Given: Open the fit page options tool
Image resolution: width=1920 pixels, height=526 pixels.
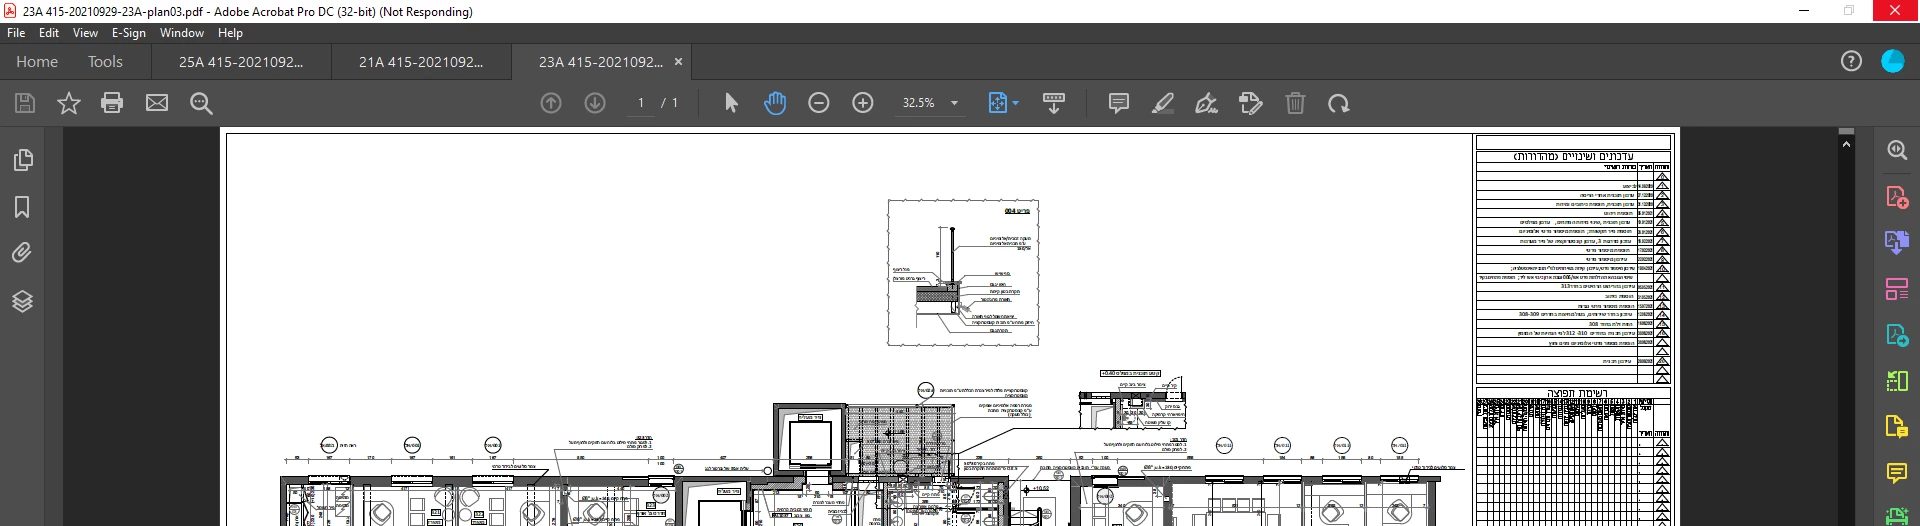Looking at the screenshot, I should pos(997,103).
